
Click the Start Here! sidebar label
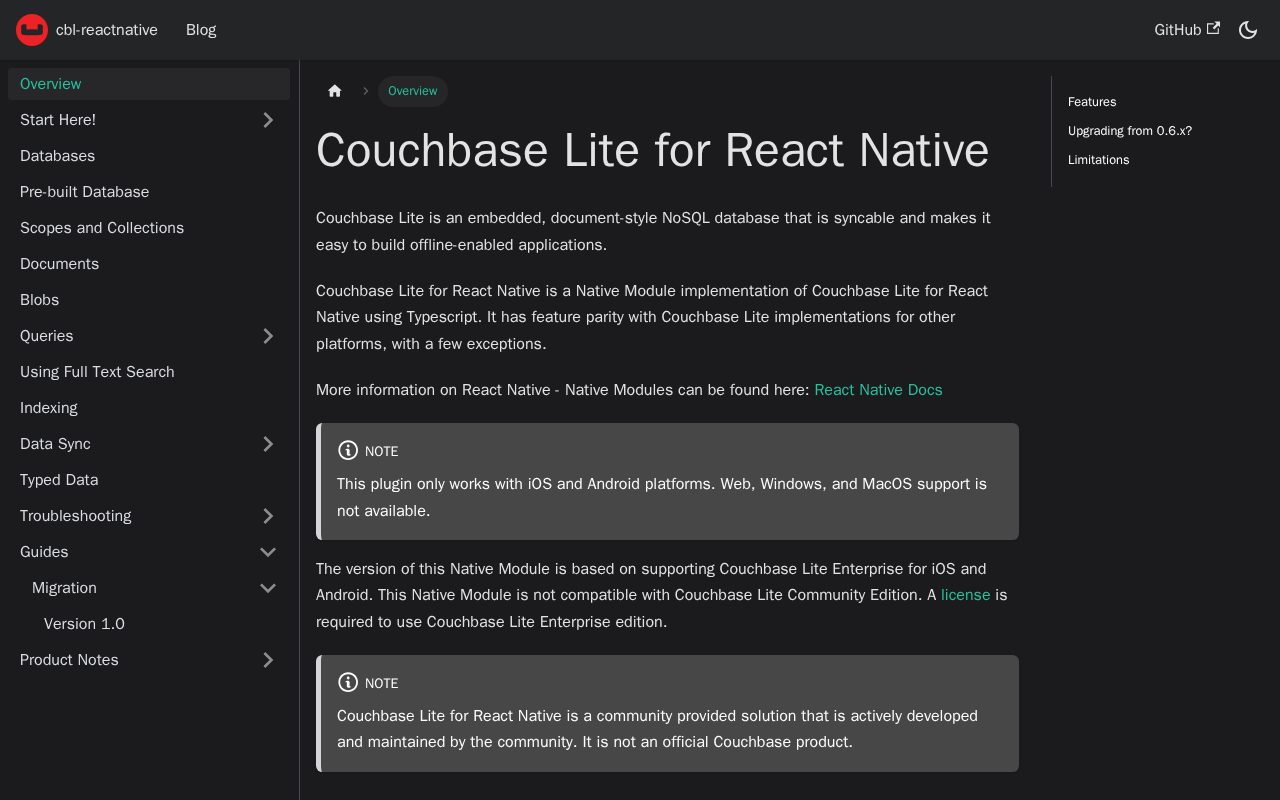coord(58,120)
